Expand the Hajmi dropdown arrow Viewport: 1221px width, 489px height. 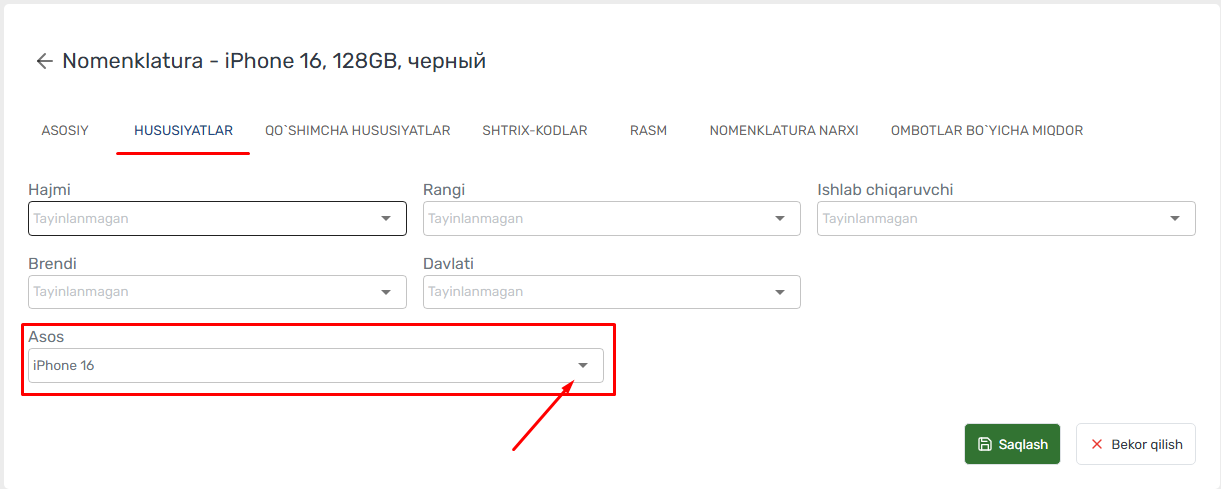tap(386, 219)
